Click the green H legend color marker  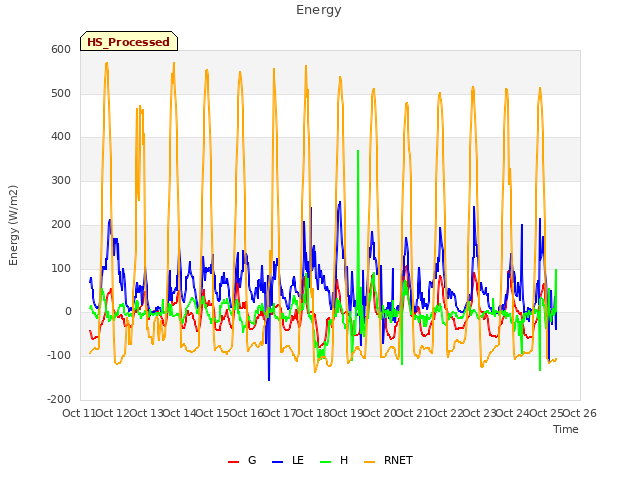[325, 462]
